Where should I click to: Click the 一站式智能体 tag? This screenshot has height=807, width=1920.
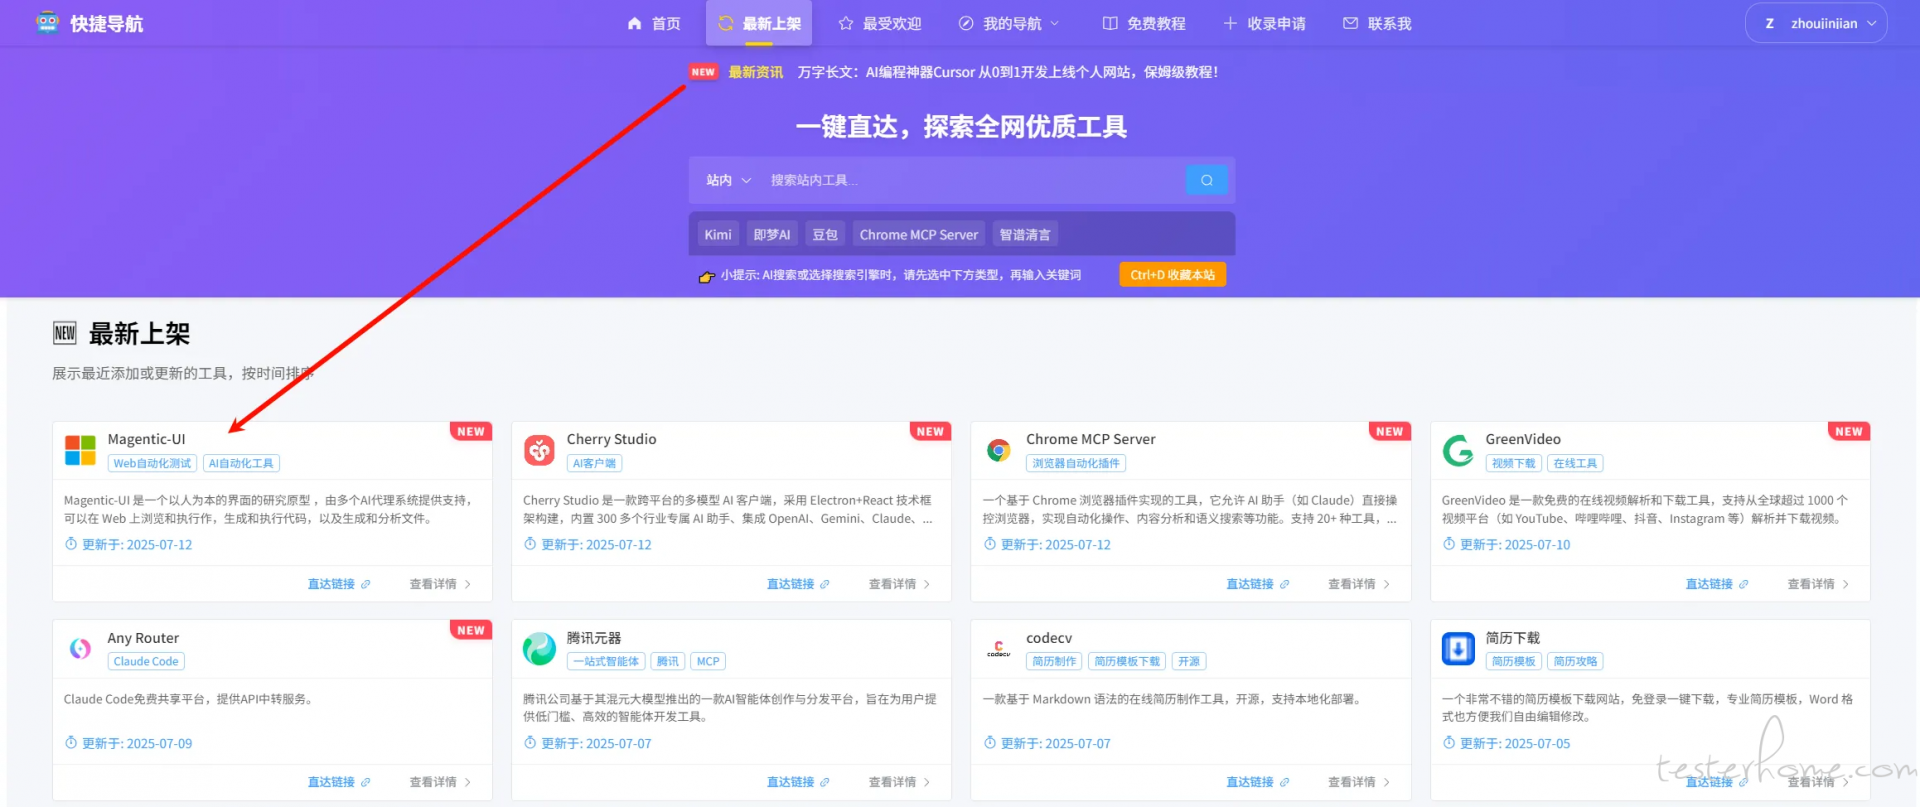[x=606, y=661]
